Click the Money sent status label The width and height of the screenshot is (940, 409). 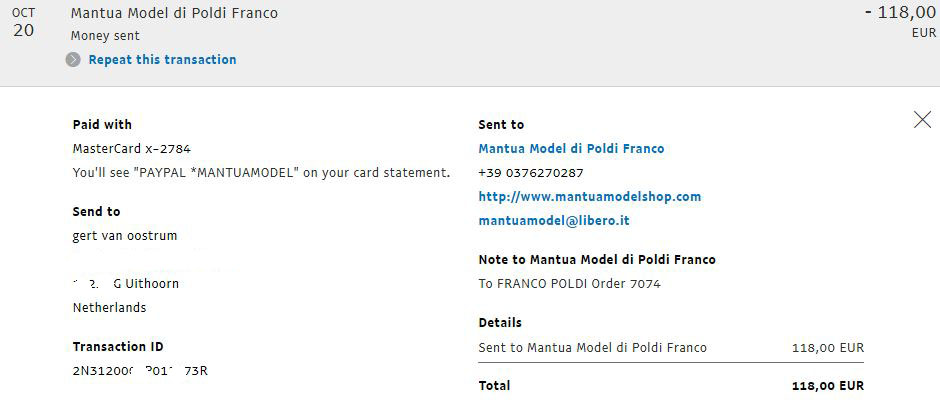105,36
